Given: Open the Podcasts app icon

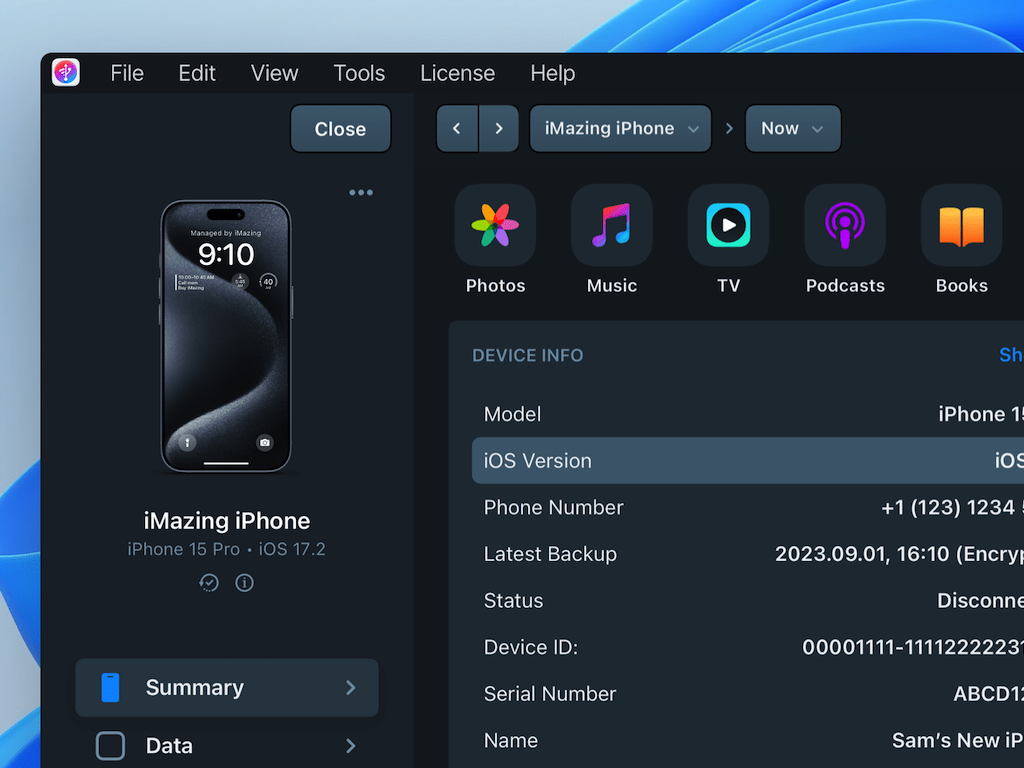Looking at the screenshot, I should click(845, 225).
